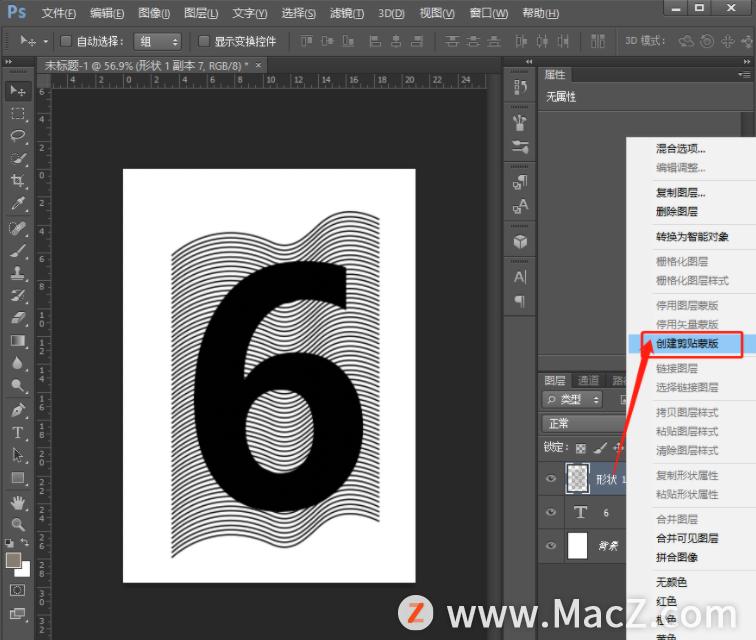Choose 创建剪贴蒙版 from context menu
The height and width of the screenshot is (640, 756).
coord(685,345)
